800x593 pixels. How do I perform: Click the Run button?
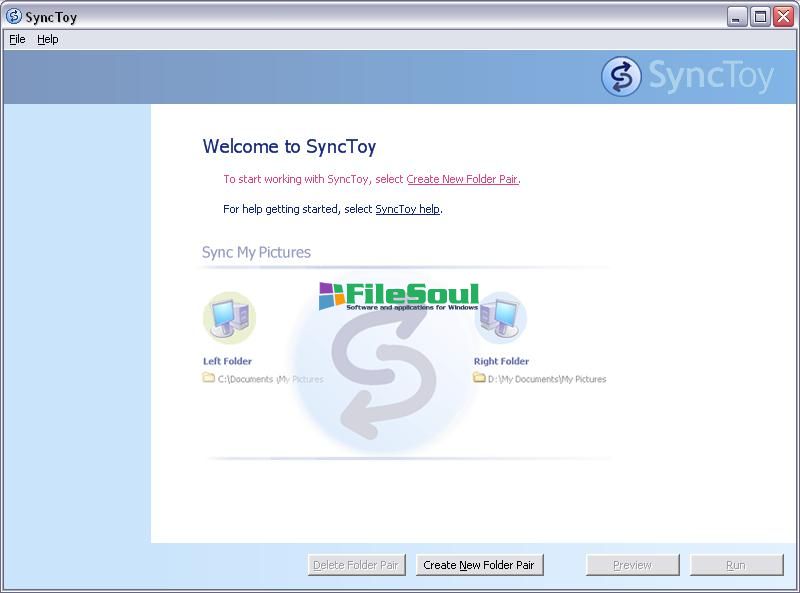736,565
